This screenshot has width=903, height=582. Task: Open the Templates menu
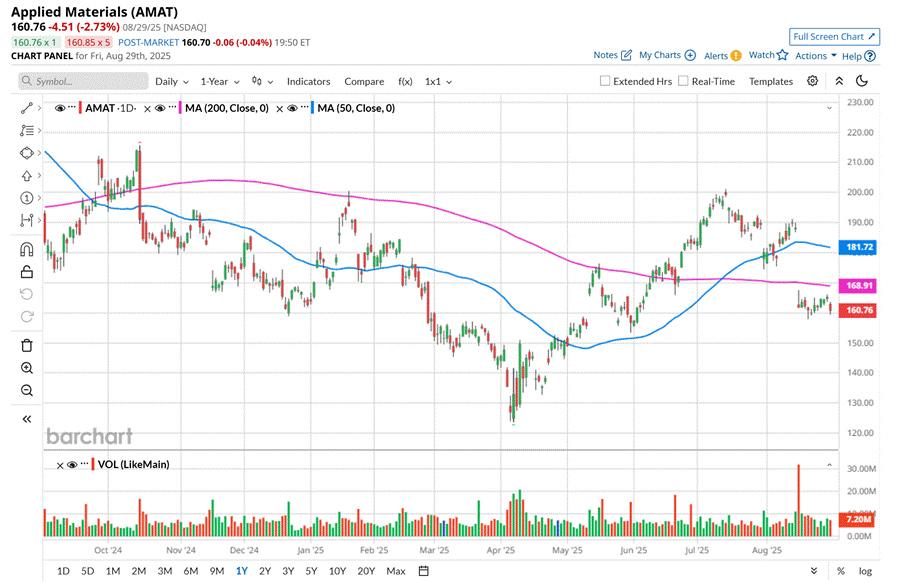point(771,82)
